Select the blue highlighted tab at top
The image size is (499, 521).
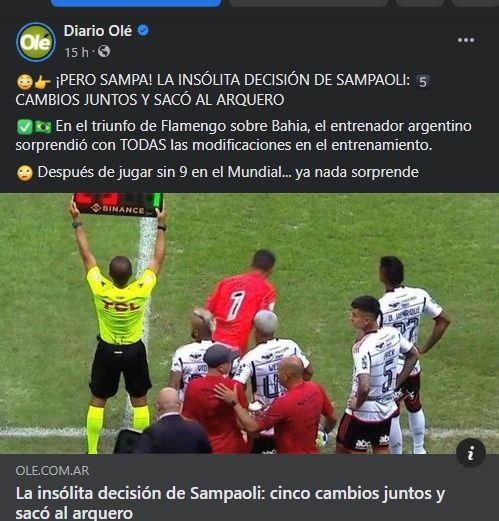pos(136,3)
